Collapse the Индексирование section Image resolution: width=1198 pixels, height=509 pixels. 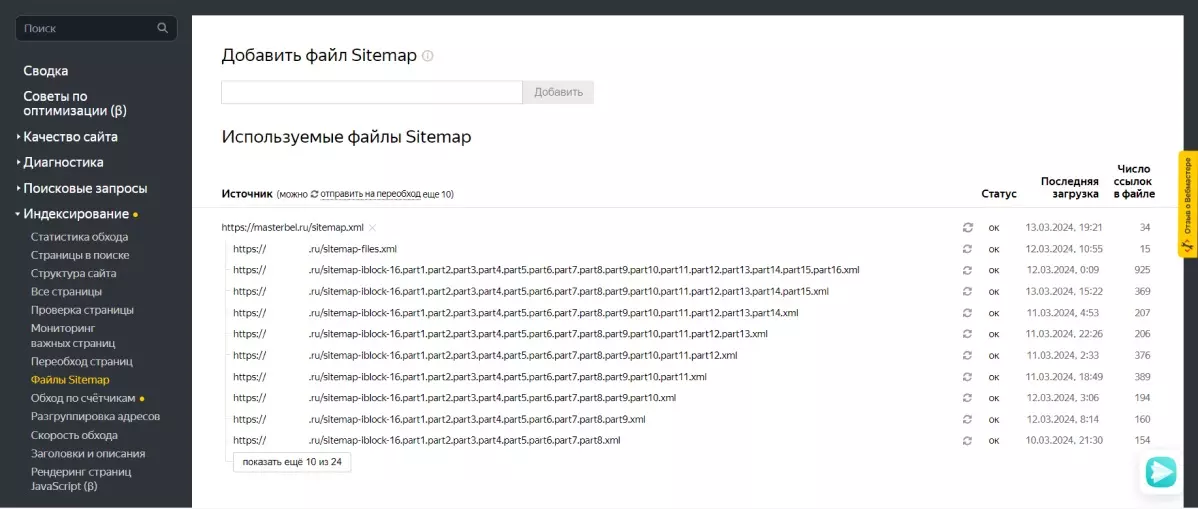76,214
